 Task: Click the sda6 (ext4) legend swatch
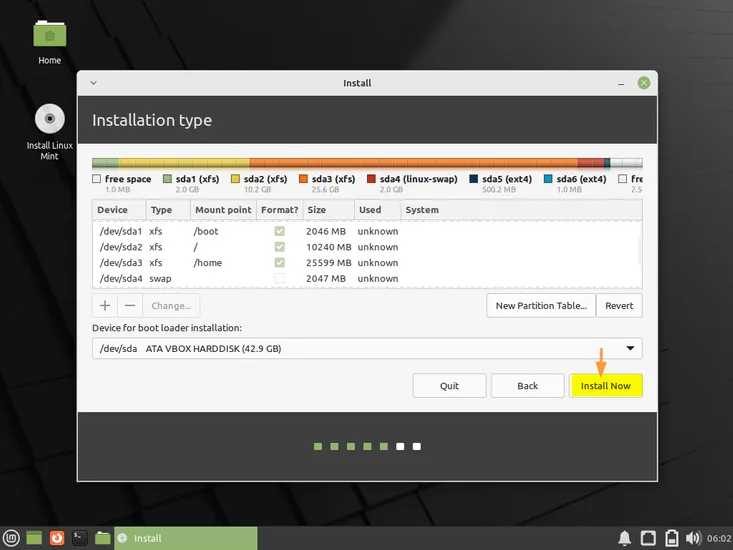pyautogui.click(x=548, y=179)
